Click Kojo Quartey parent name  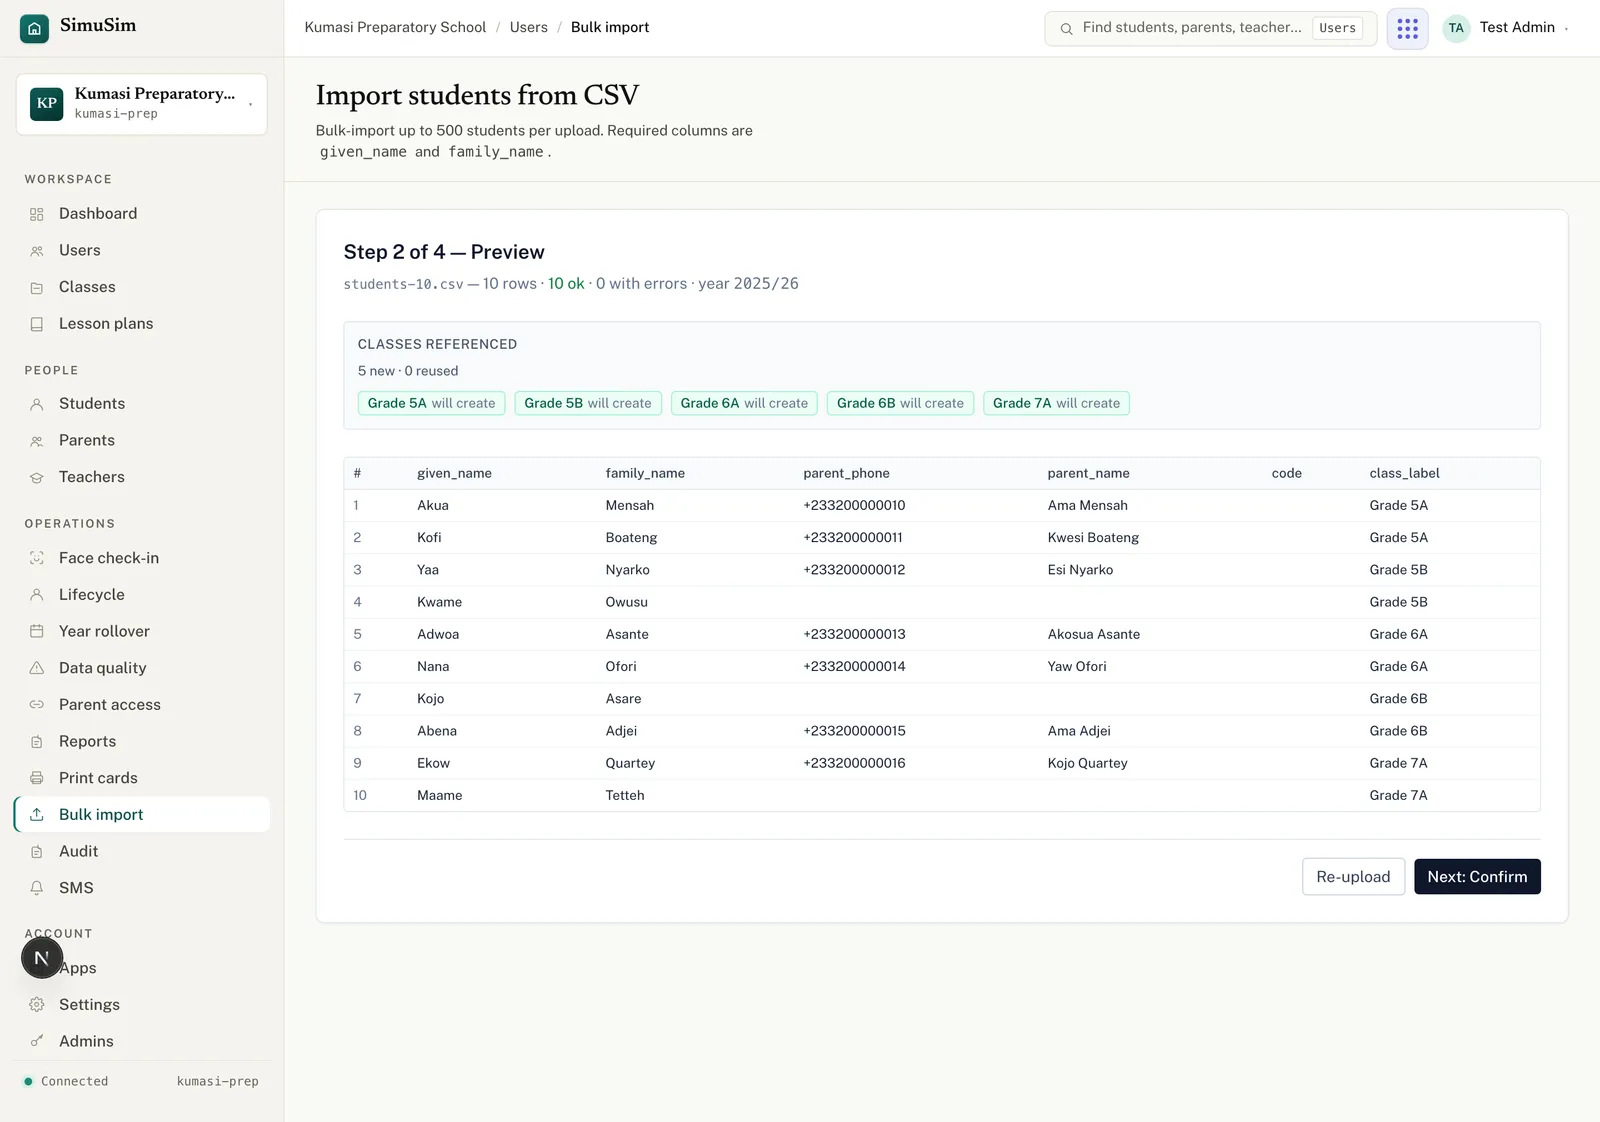tap(1087, 763)
